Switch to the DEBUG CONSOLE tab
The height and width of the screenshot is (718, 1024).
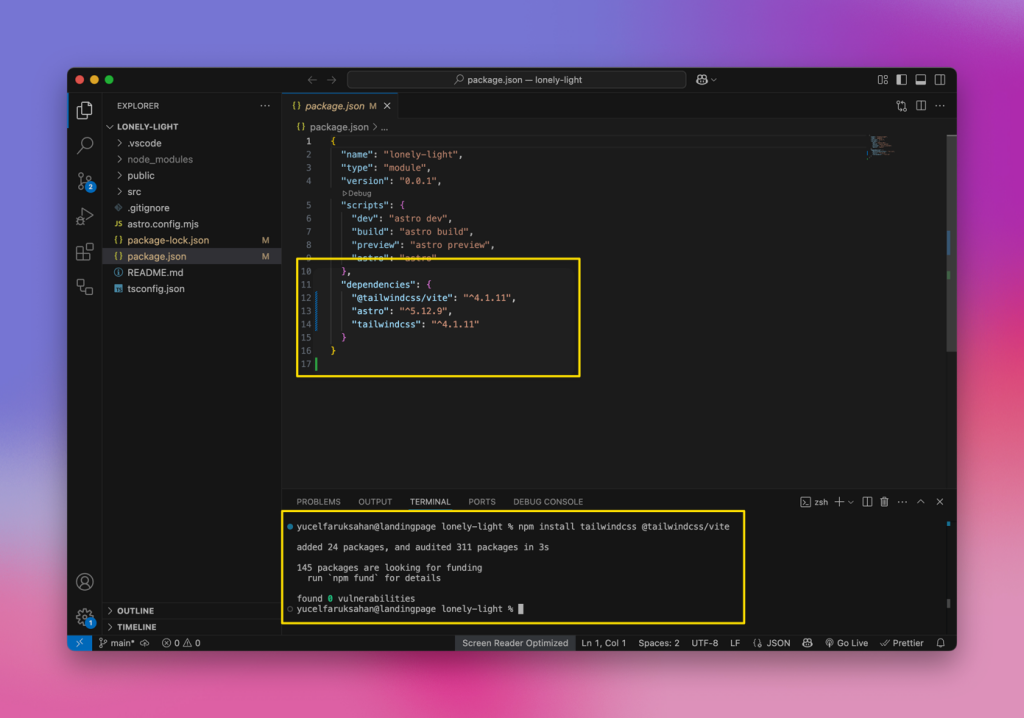pyautogui.click(x=548, y=502)
